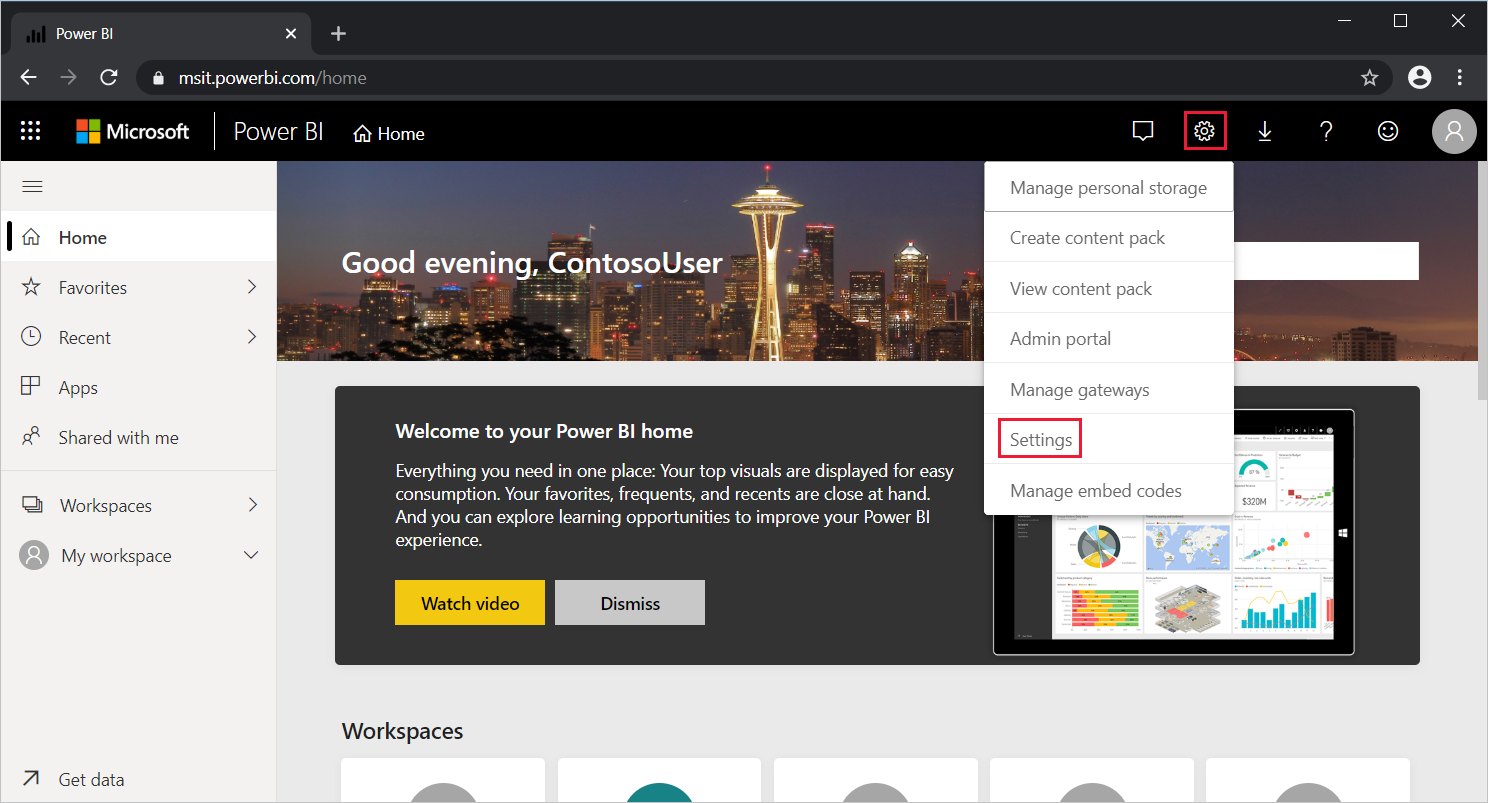Open the notifications chat icon
This screenshot has width=1488, height=803.
pos(1143,131)
